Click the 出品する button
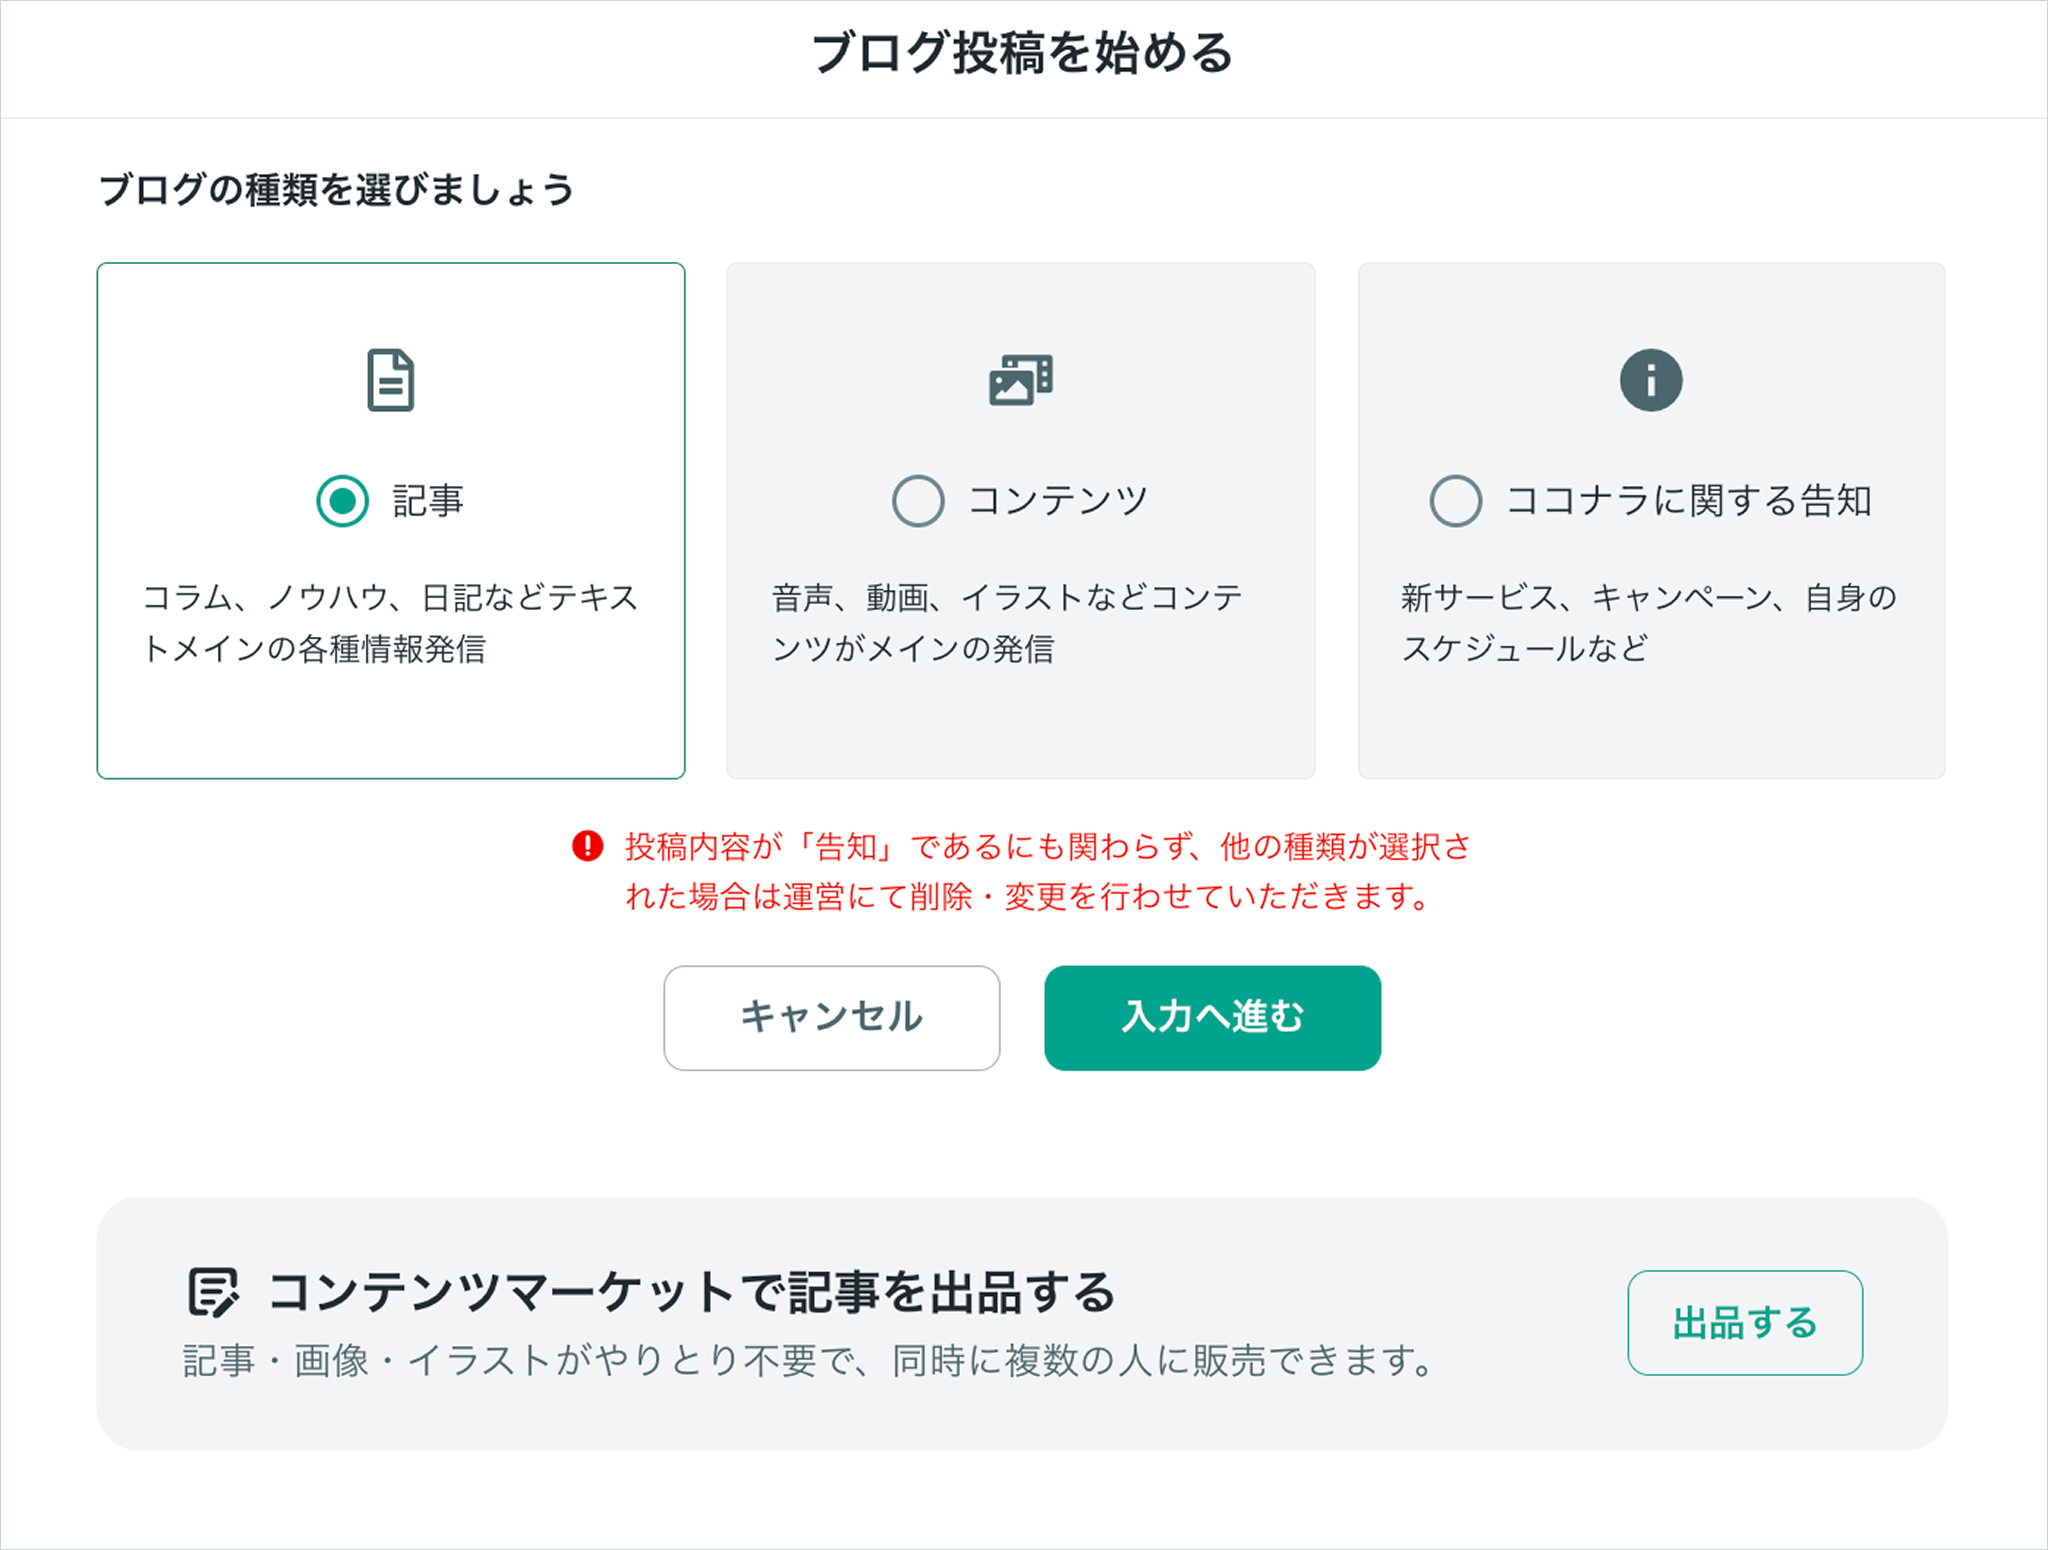 click(1745, 1322)
